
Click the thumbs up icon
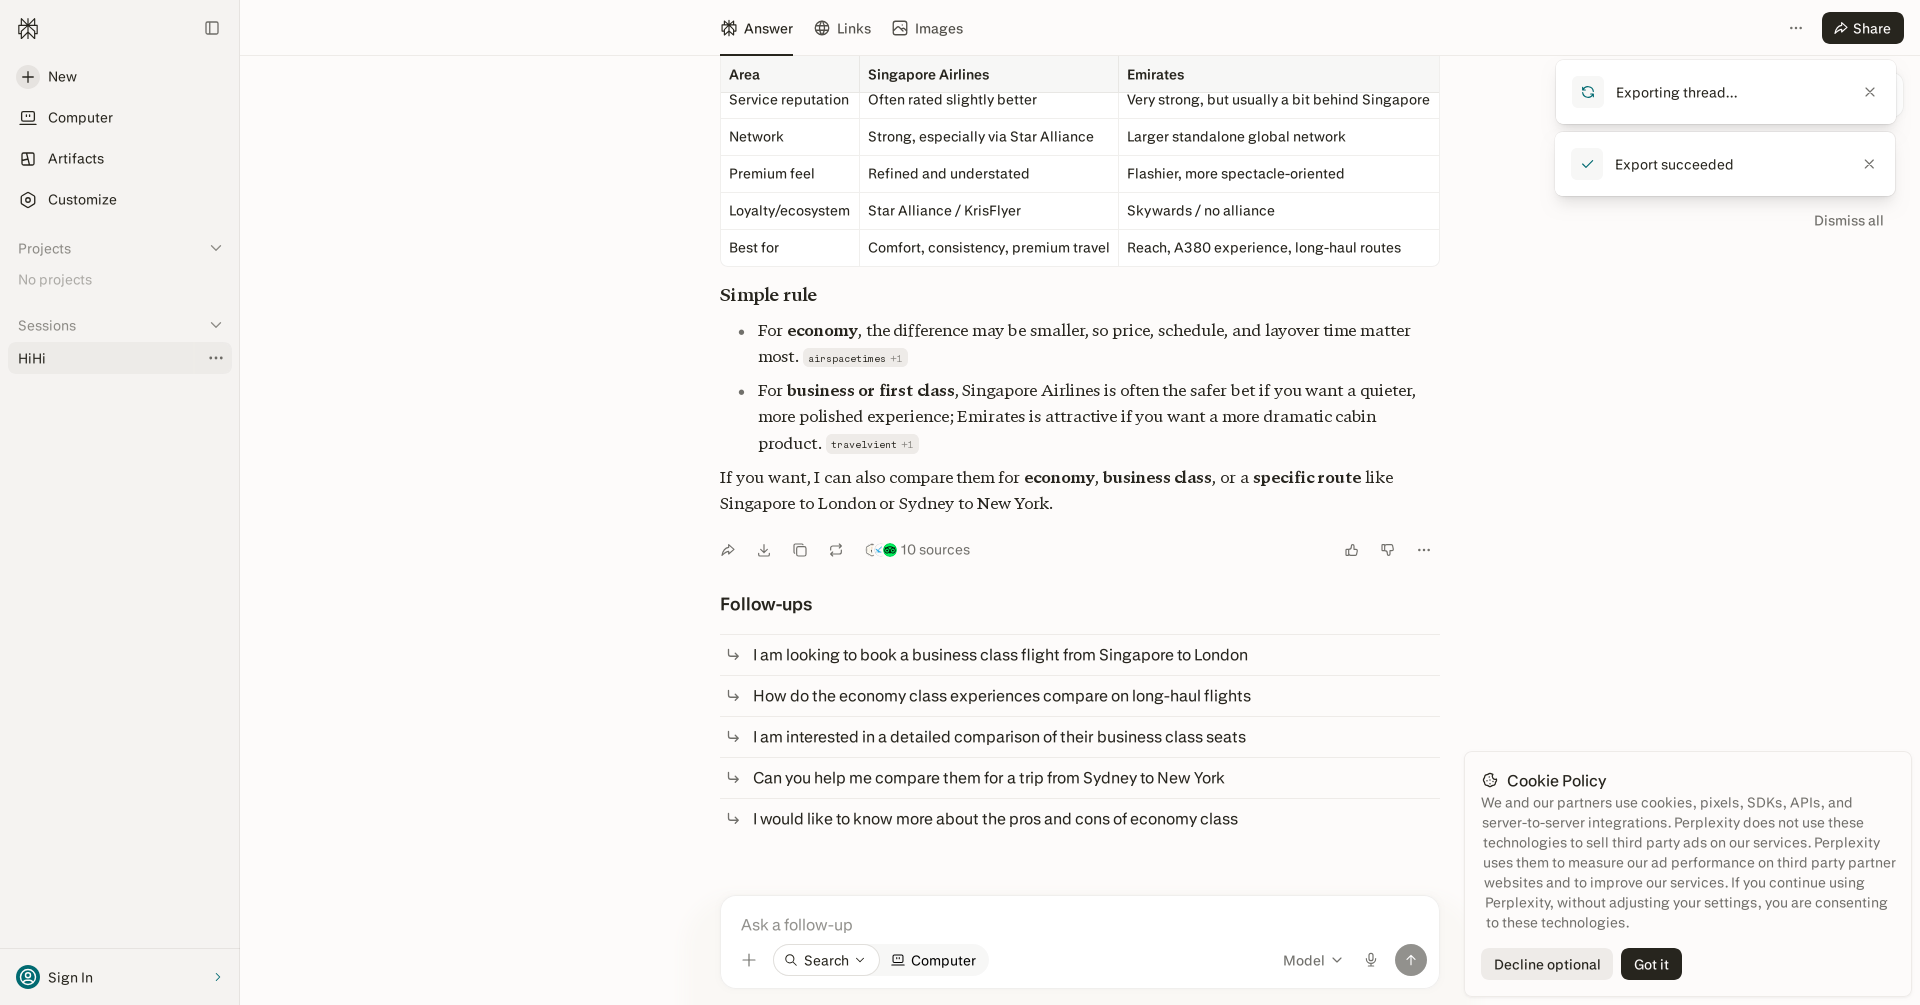[x=1352, y=550]
